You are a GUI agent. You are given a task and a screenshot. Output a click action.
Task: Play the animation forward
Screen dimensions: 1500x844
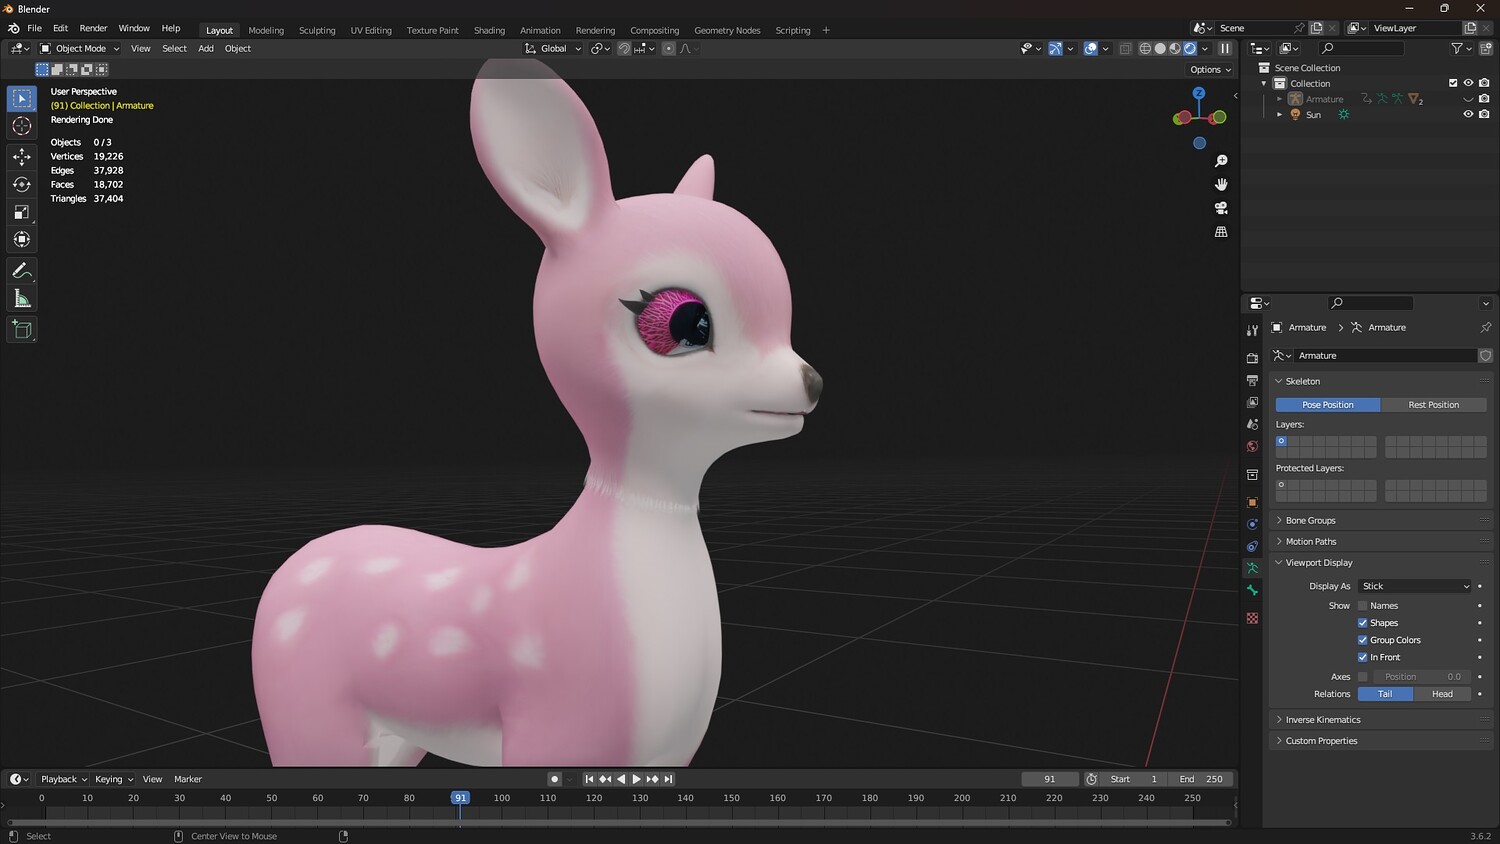point(637,779)
